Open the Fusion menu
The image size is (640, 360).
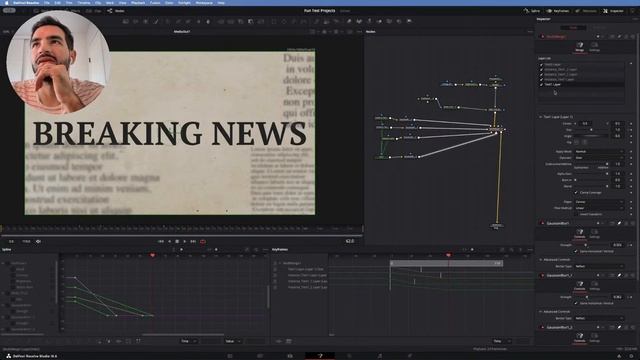pos(155,2)
